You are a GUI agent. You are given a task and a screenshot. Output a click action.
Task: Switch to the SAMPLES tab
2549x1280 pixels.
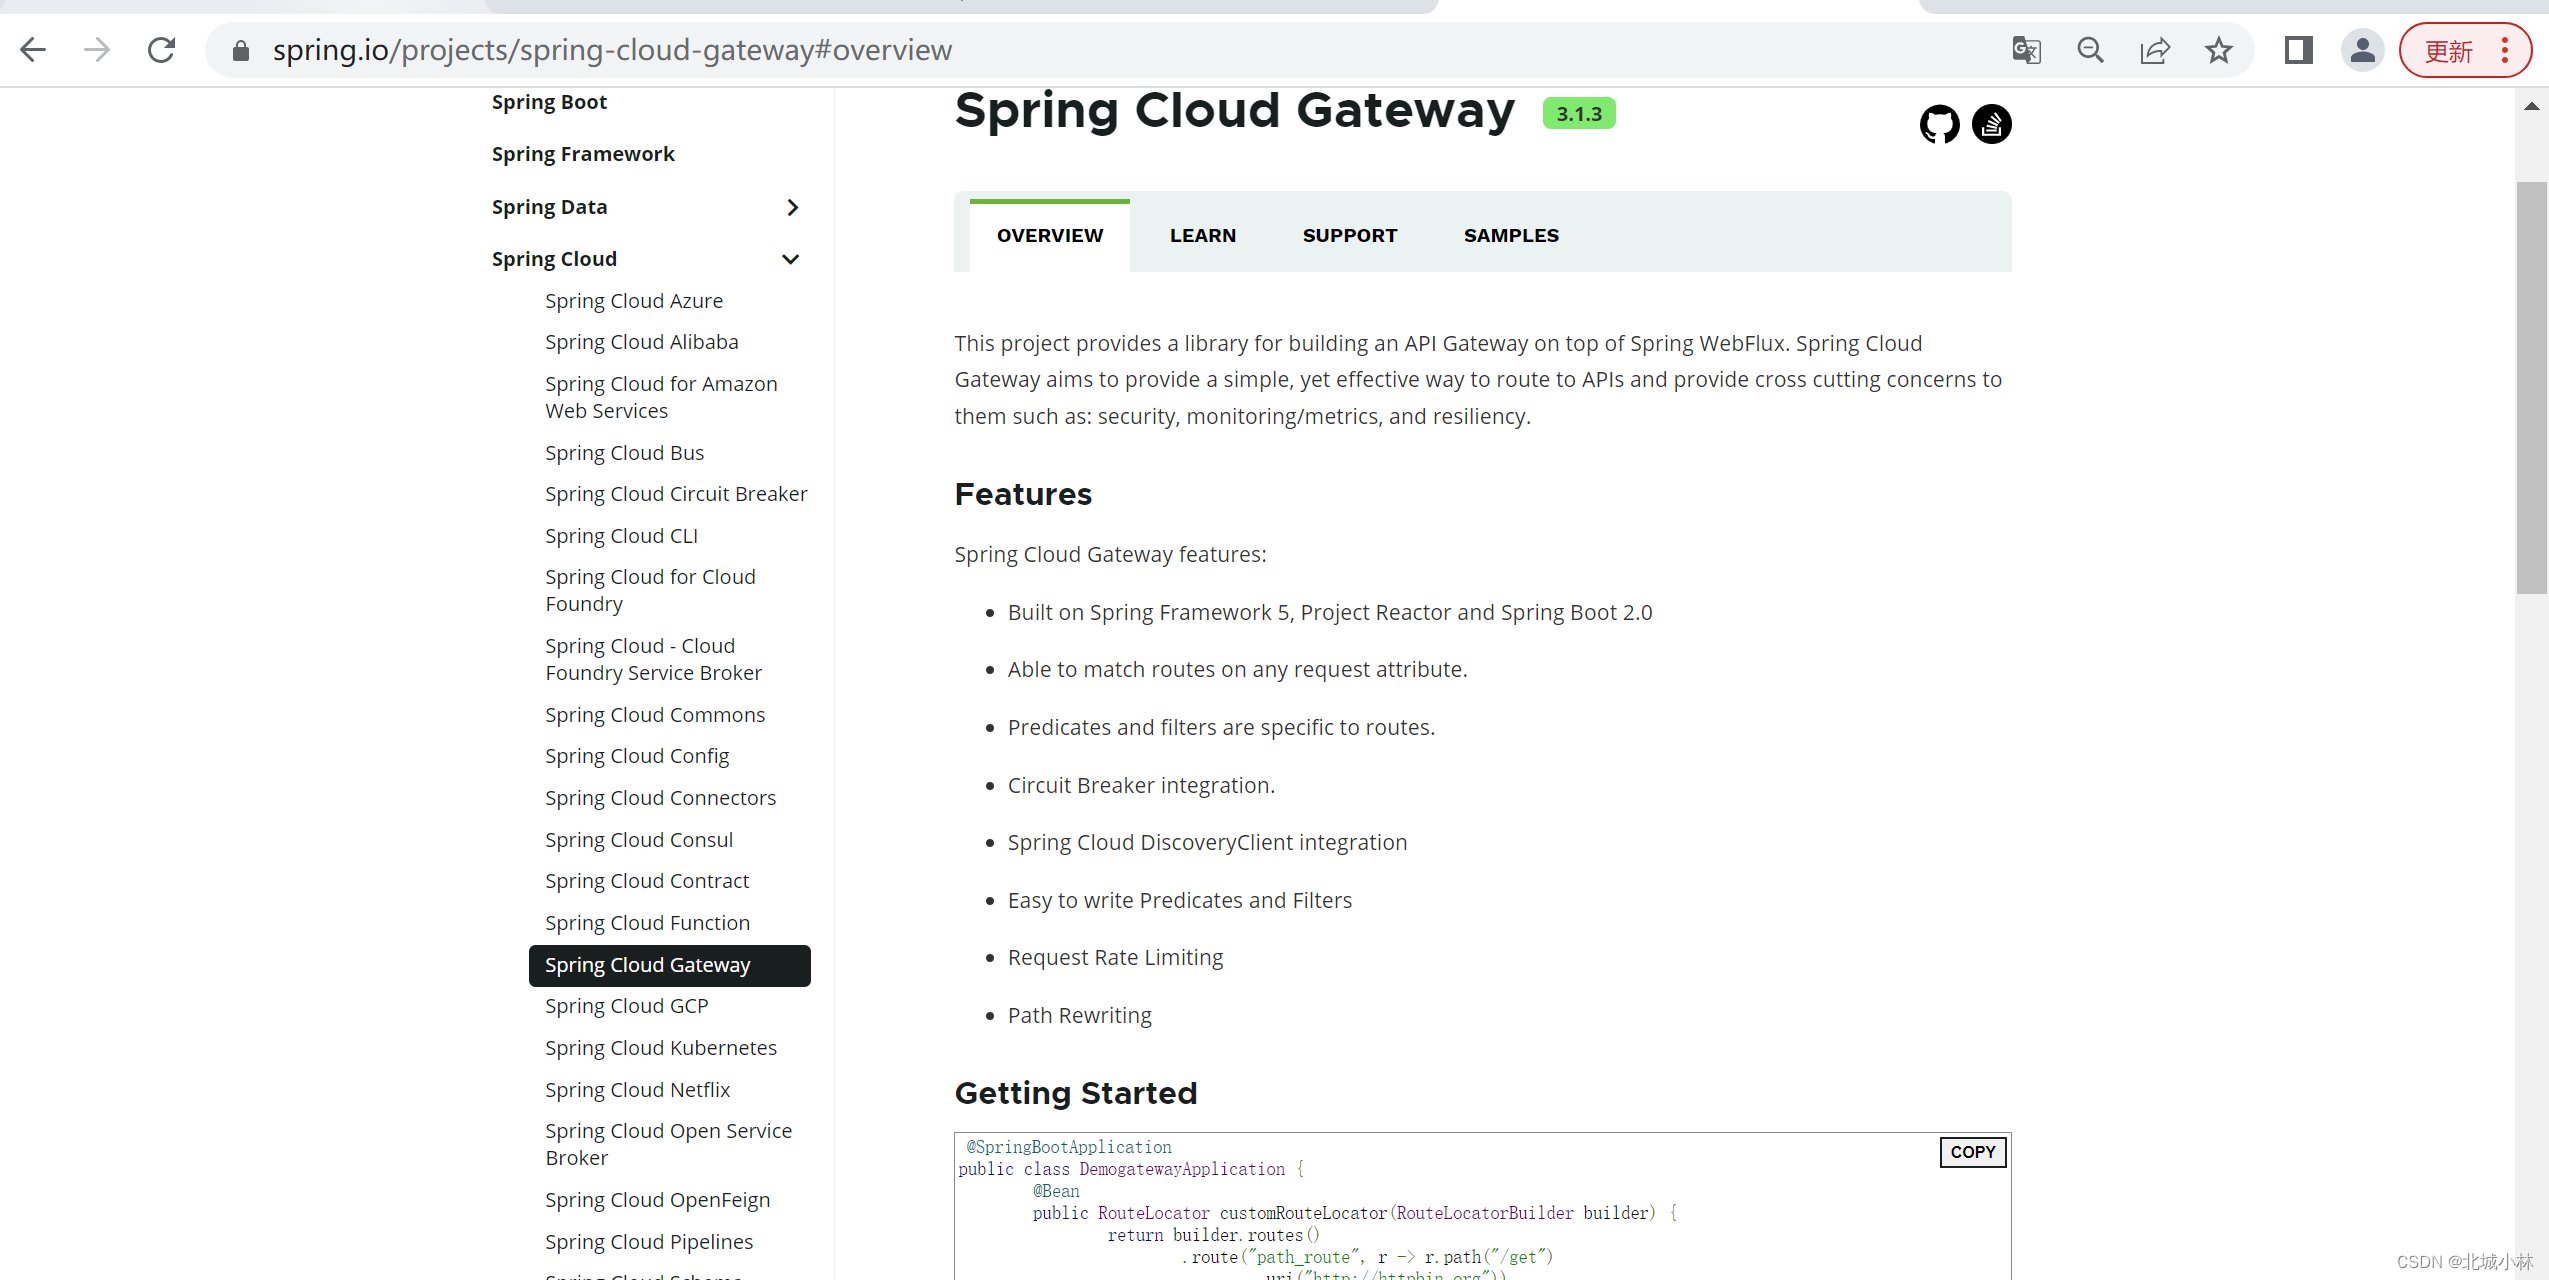1510,236
